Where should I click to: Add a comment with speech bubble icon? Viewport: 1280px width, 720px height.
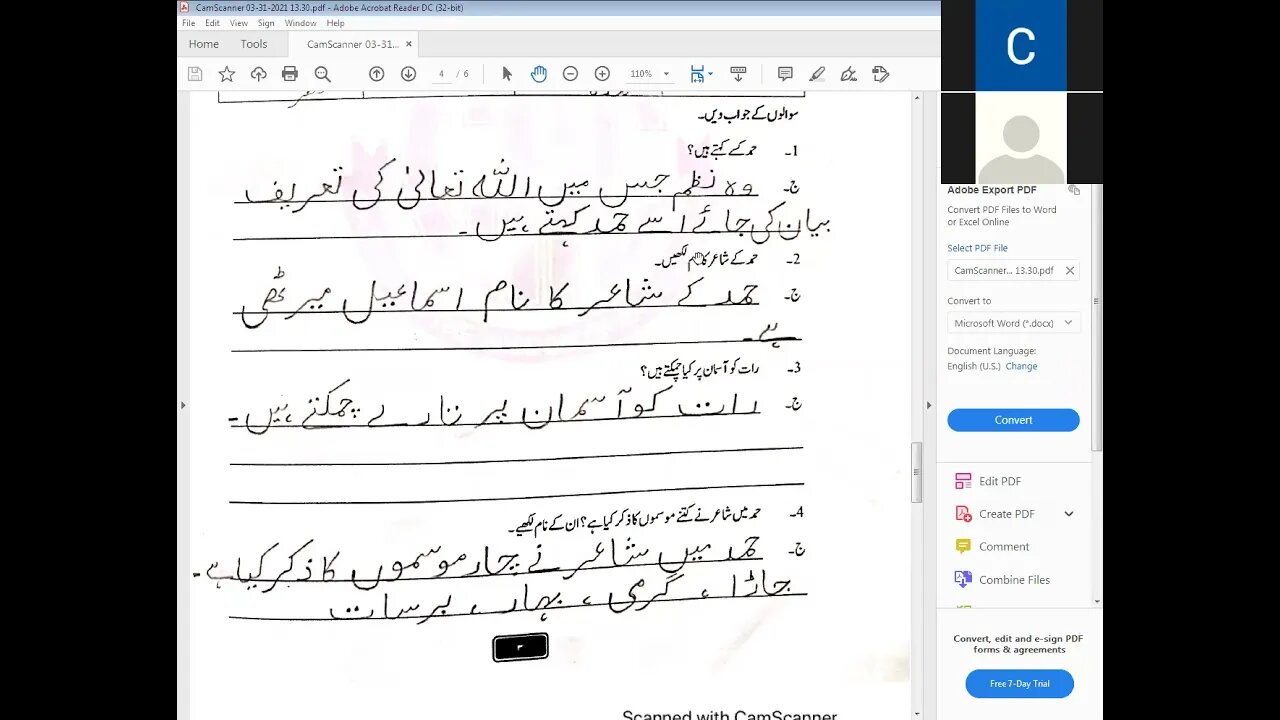tap(785, 74)
